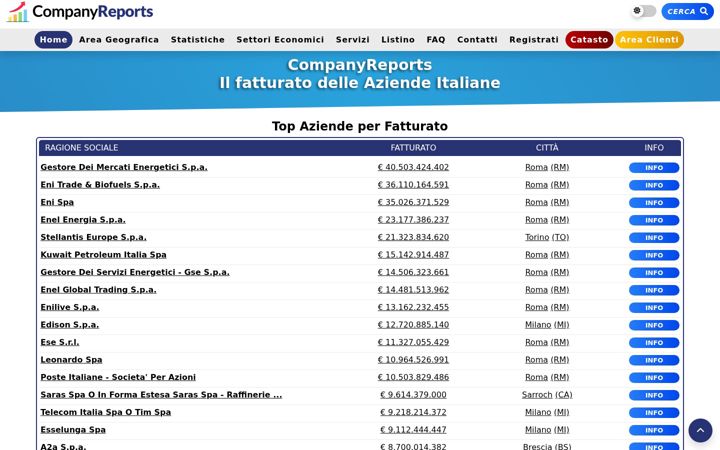Image resolution: width=720 pixels, height=450 pixels.
Task: Click INFO button for Edison S.p.a.
Action: tap(654, 325)
